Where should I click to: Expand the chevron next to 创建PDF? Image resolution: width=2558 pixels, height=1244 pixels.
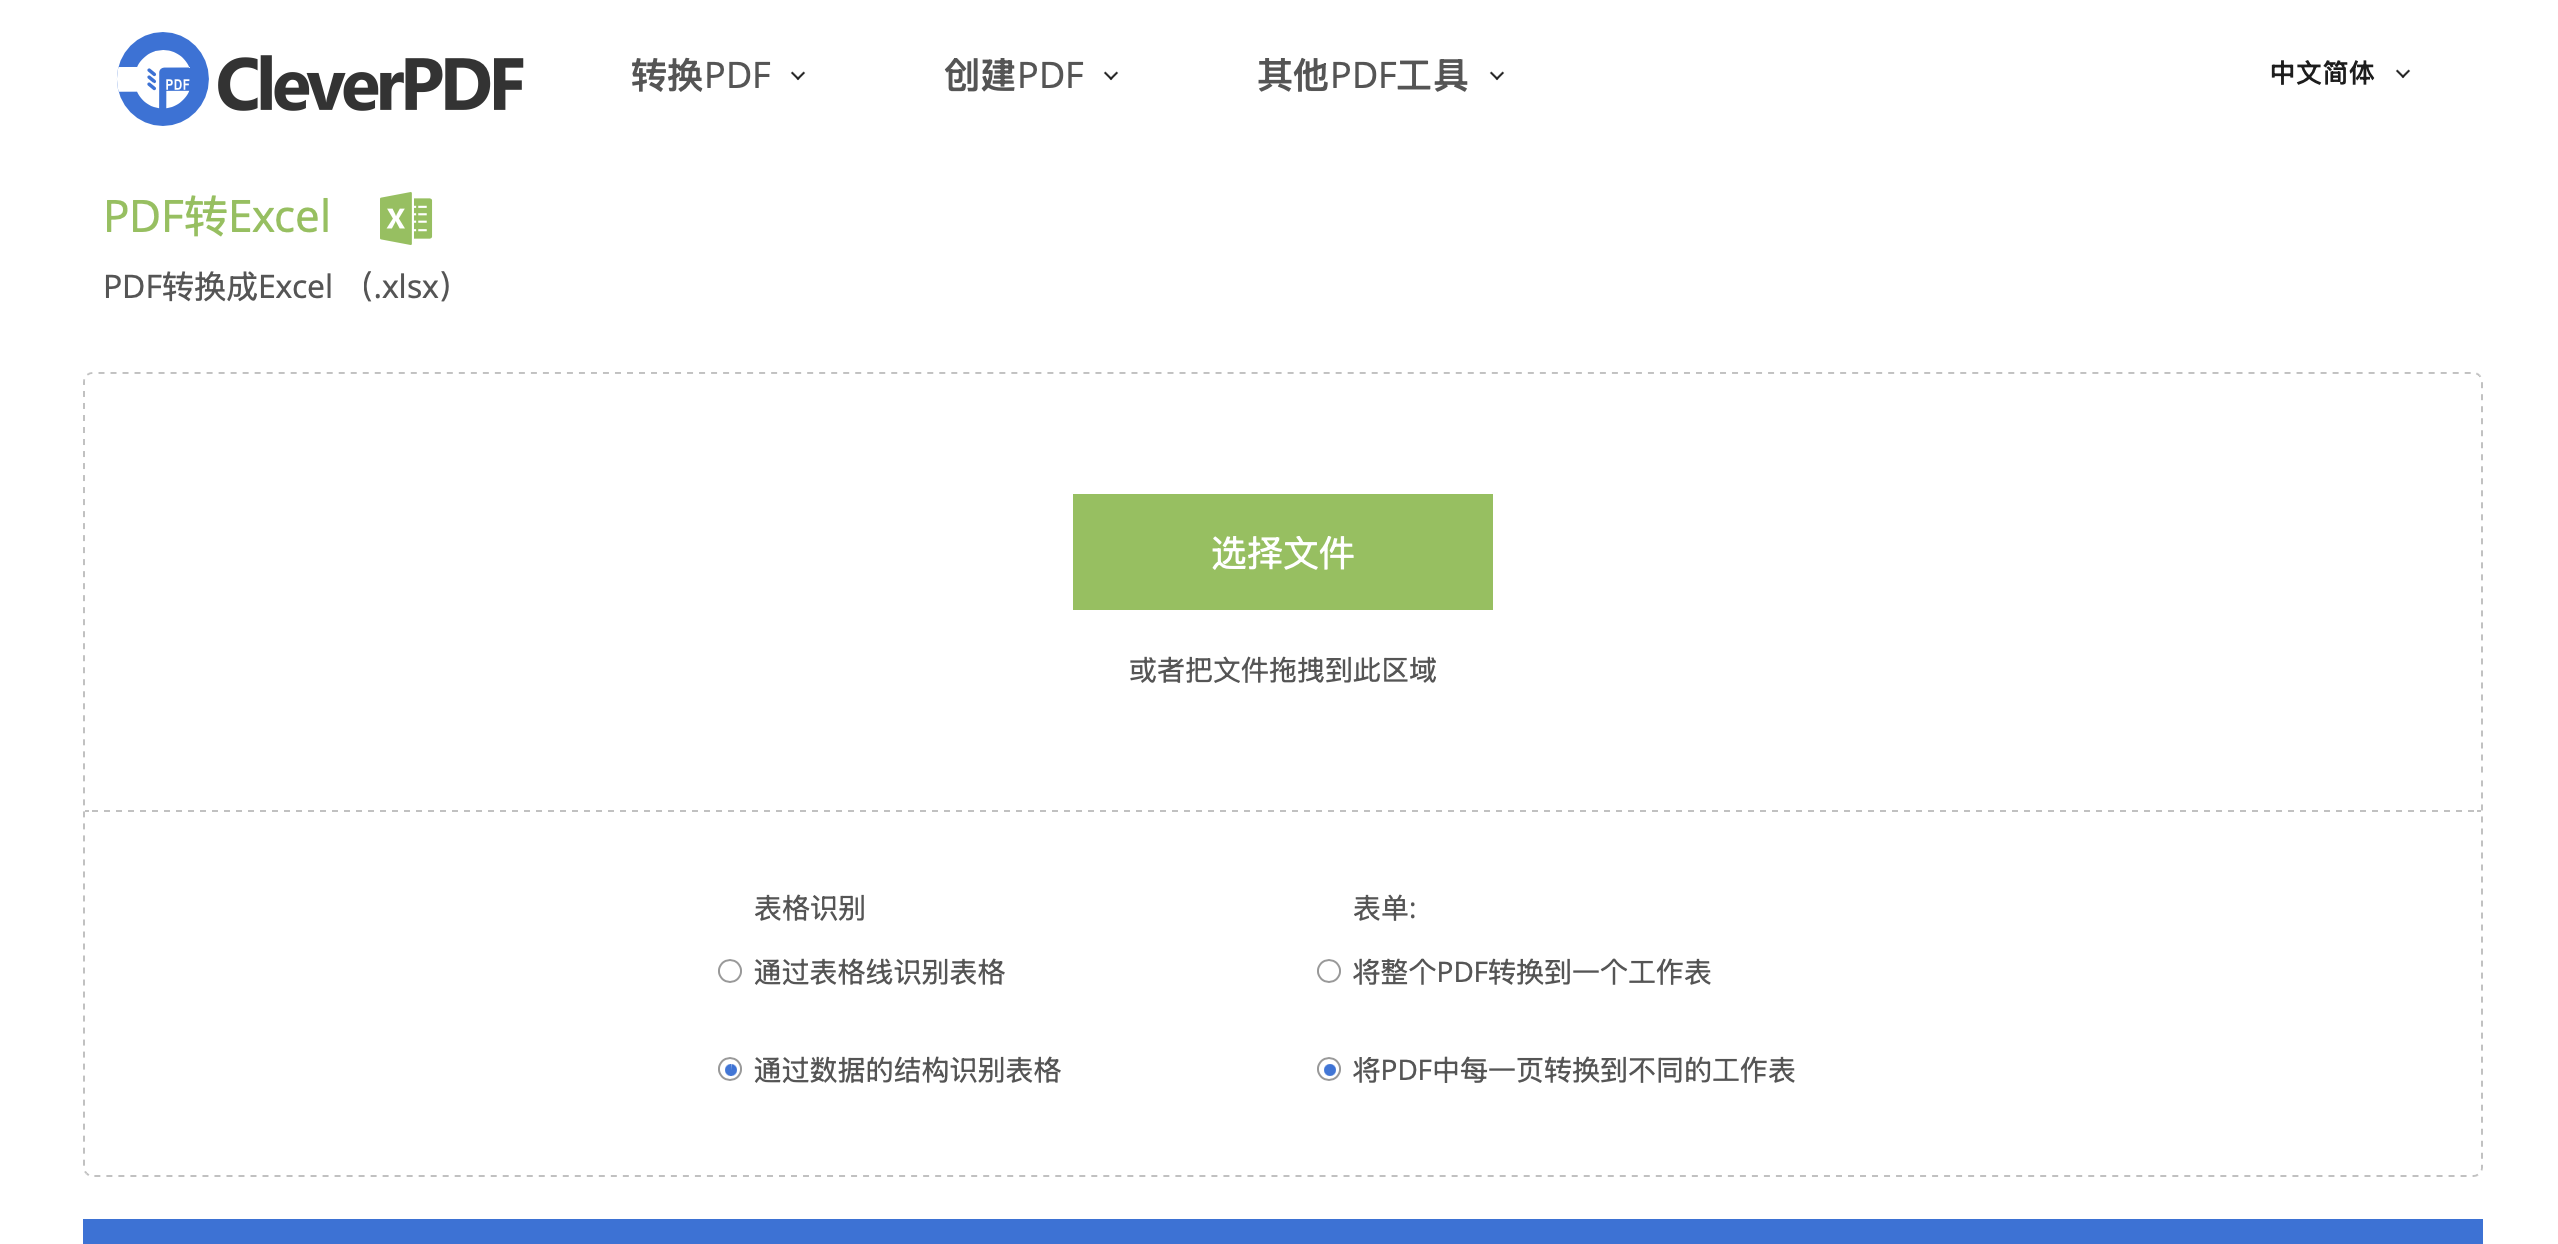click(1111, 76)
